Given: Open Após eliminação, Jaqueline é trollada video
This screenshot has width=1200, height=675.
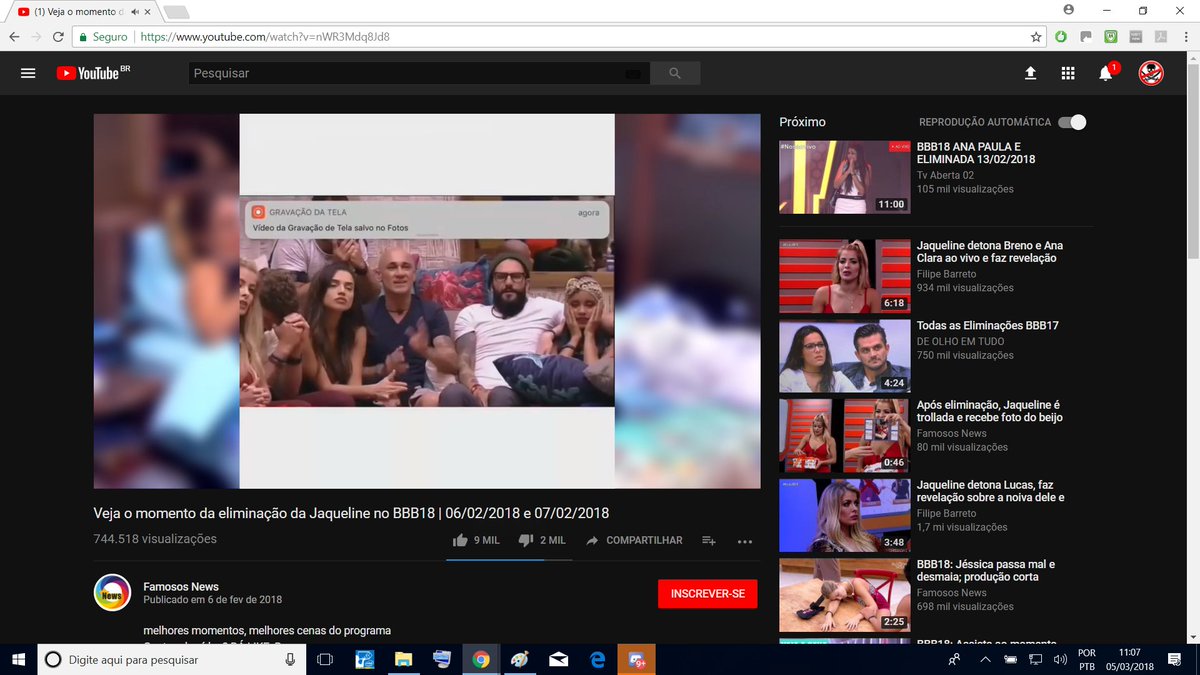Looking at the screenshot, I should click(989, 411).
